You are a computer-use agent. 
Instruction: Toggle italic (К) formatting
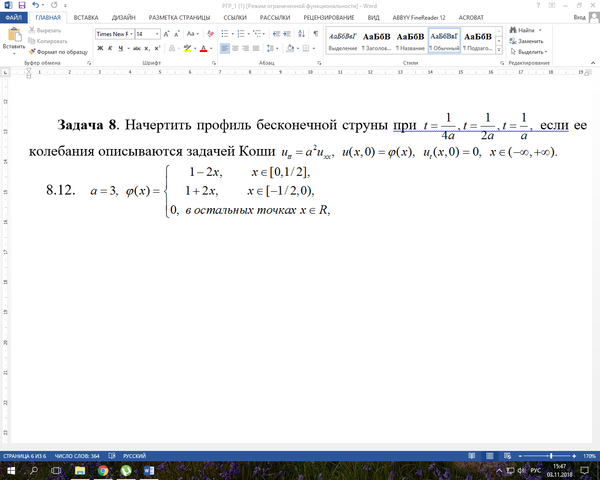point(112,47)
